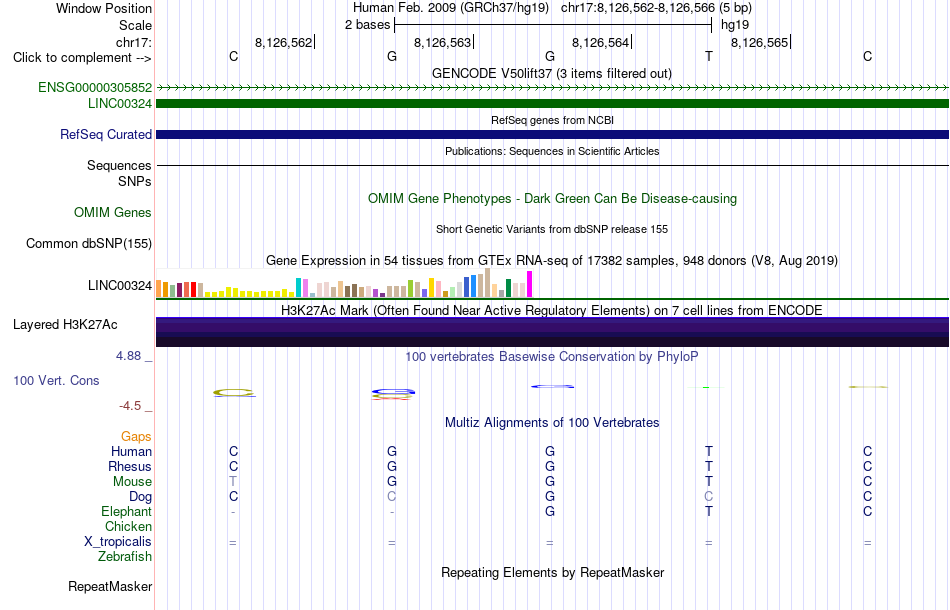Click the Elephant species label
Image resolution: width=950 pixels, height=610 pixels.
point(127,511)
